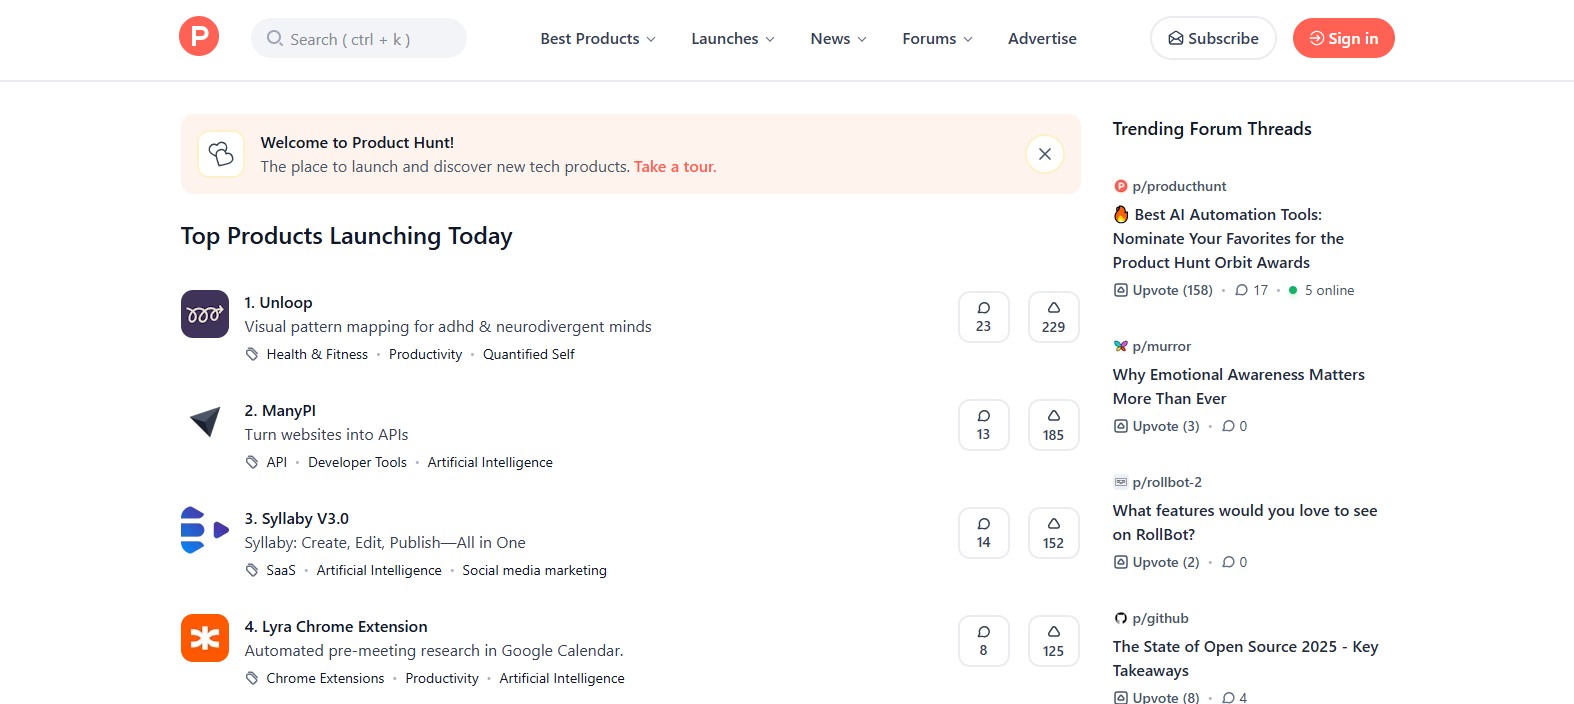Open the 3. Syllaby V3.0 title

click(297, 519)
